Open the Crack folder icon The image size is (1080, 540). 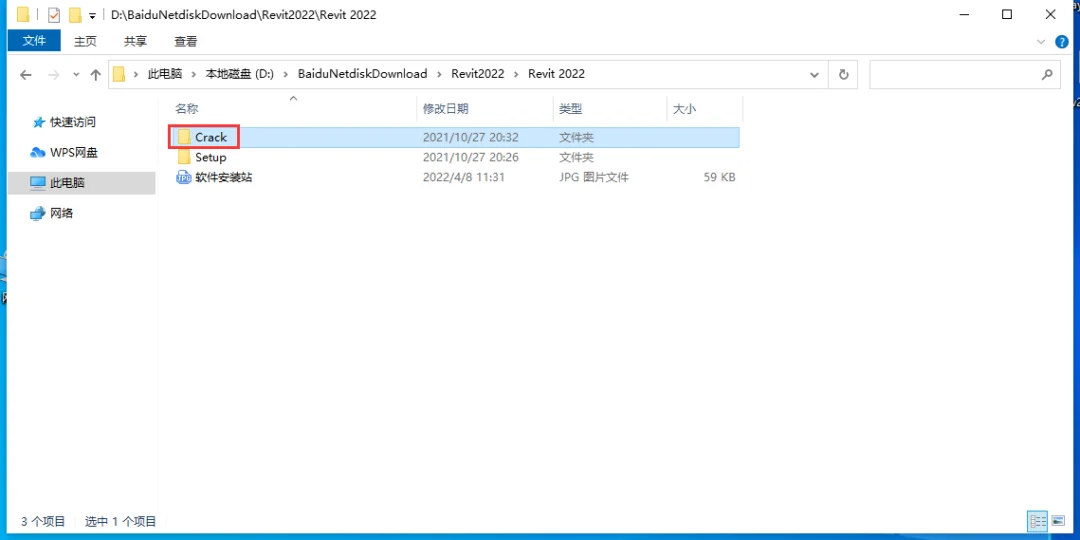pos(184,137)
